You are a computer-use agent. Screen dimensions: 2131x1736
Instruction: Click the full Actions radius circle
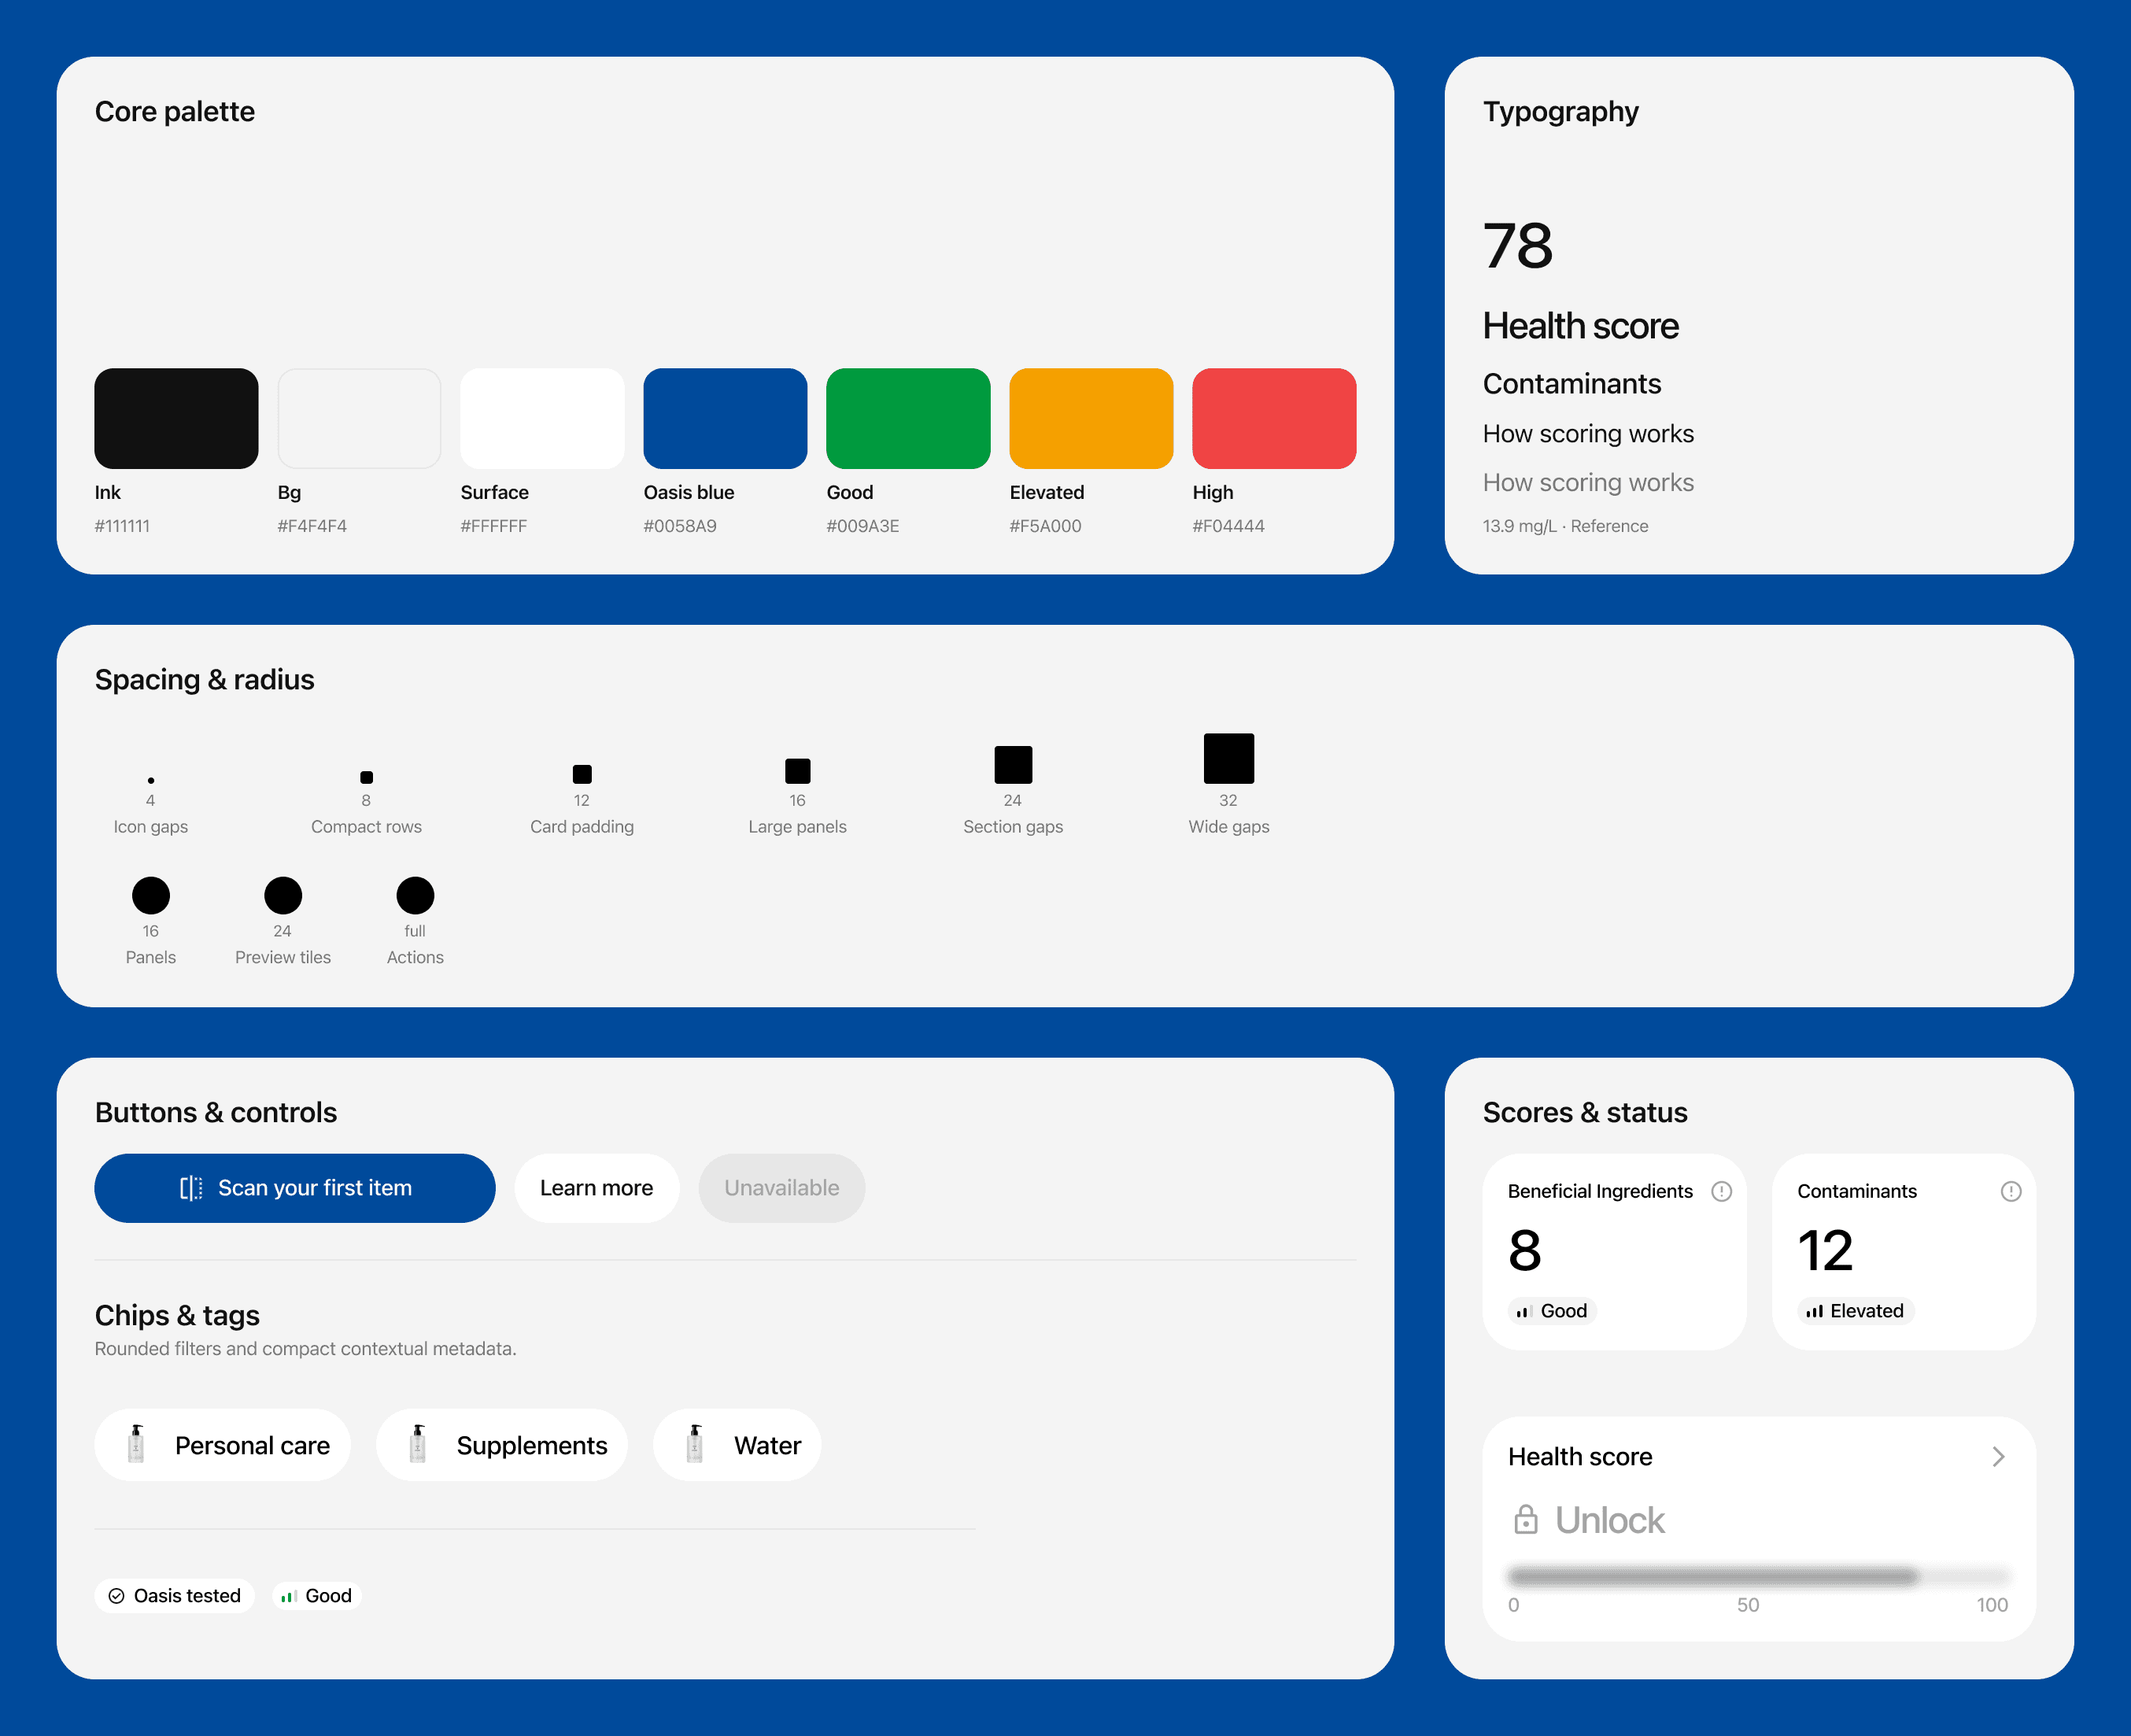(x=415, y=895)
